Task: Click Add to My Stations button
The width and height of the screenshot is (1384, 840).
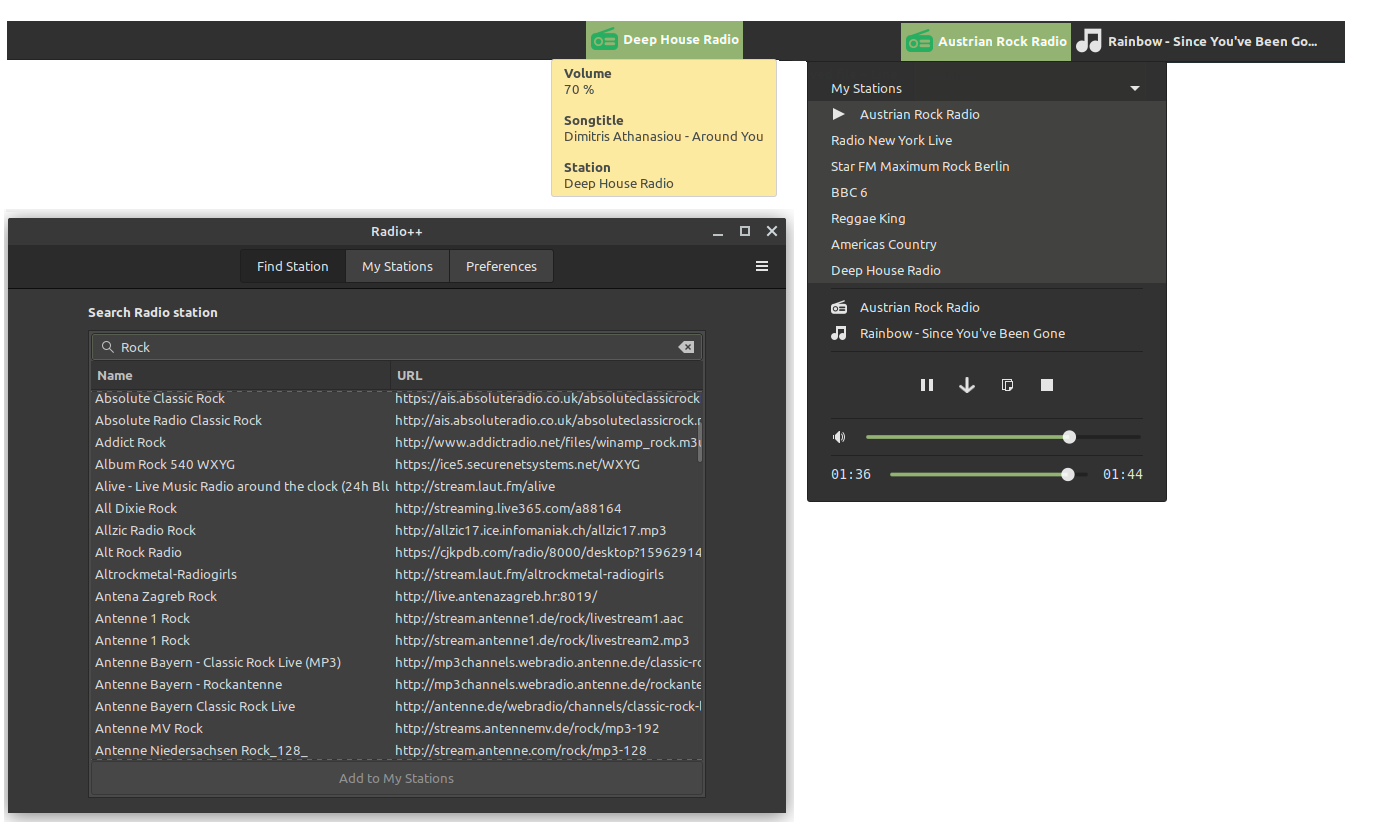Action: (x=397, y=778)
